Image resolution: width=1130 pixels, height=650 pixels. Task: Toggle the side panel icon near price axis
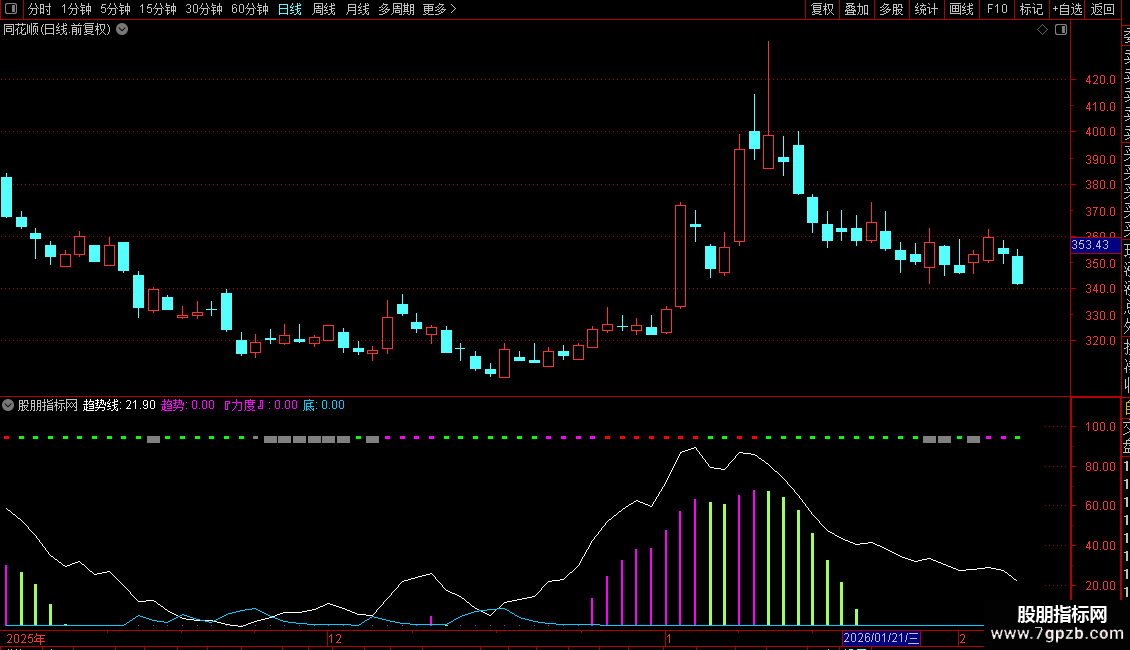[1061, 30]
